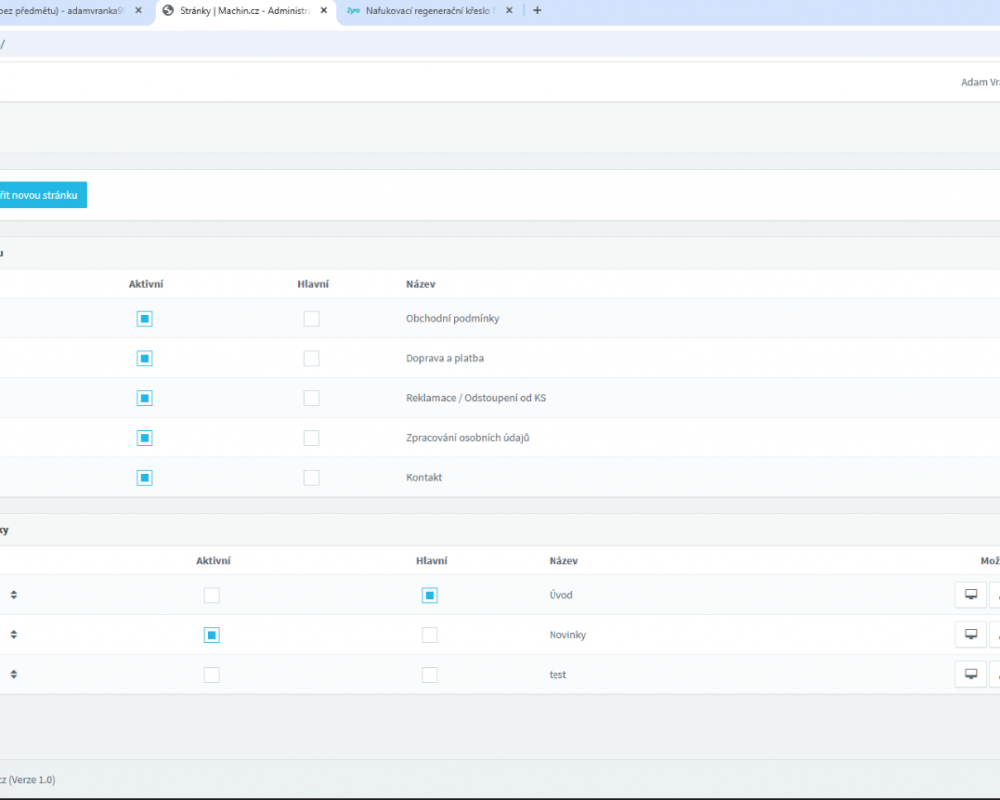Switch to Stránky | Machin.cz Administrace tab
Viewport: 1000px width, 800px height.
pyautogui.click(x=246, y=11)
